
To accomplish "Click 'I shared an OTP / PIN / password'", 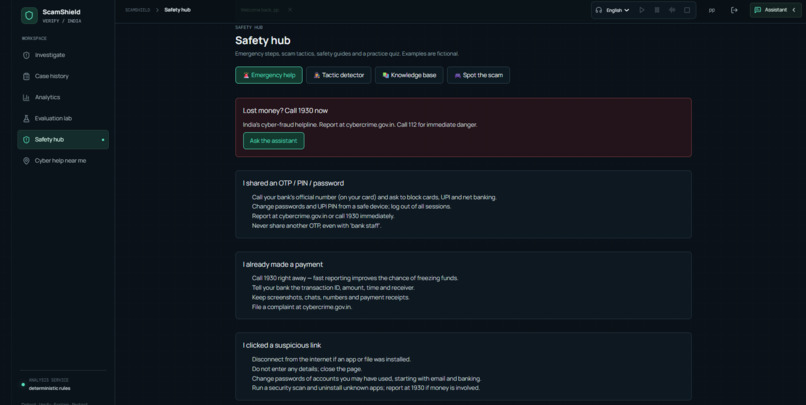I will pos(293,183).
